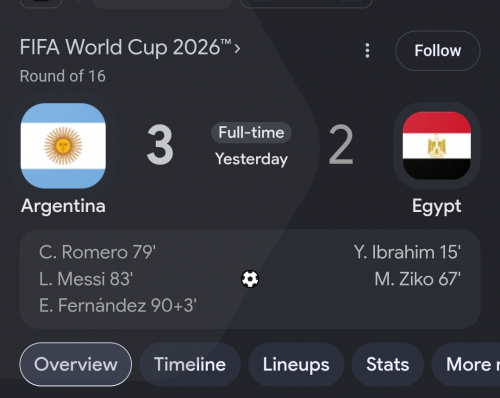This screenshot has height=398, width=500.
Task: Select the Full-time status badge
Action: click(251, 133)
